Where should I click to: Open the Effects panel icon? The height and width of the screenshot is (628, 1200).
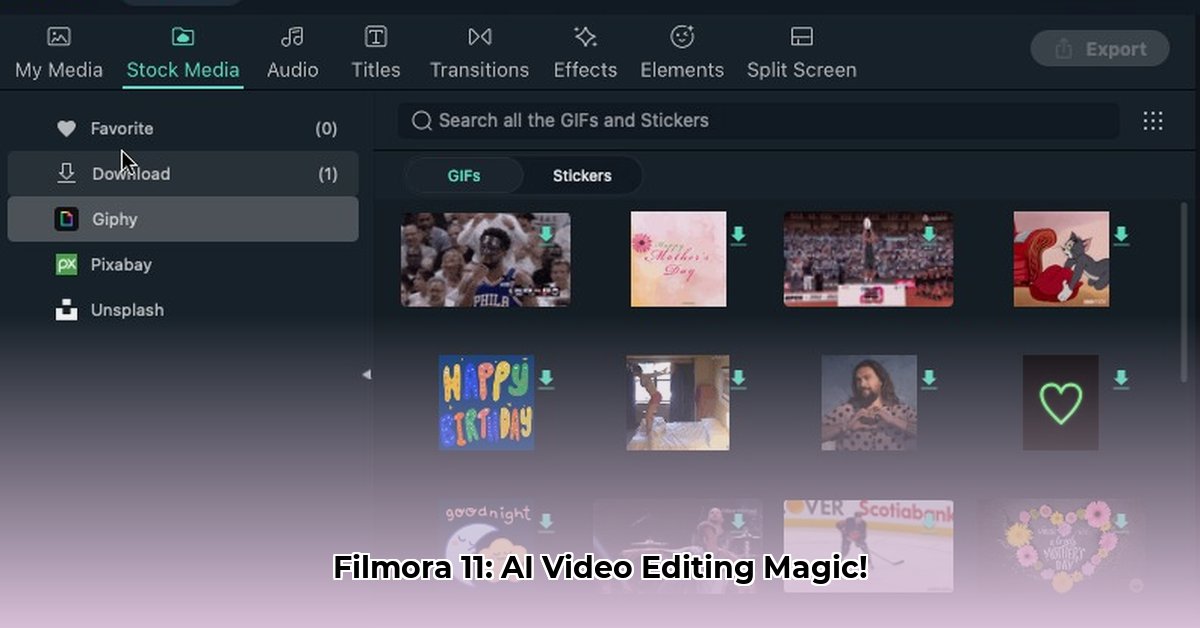point(585,38)
